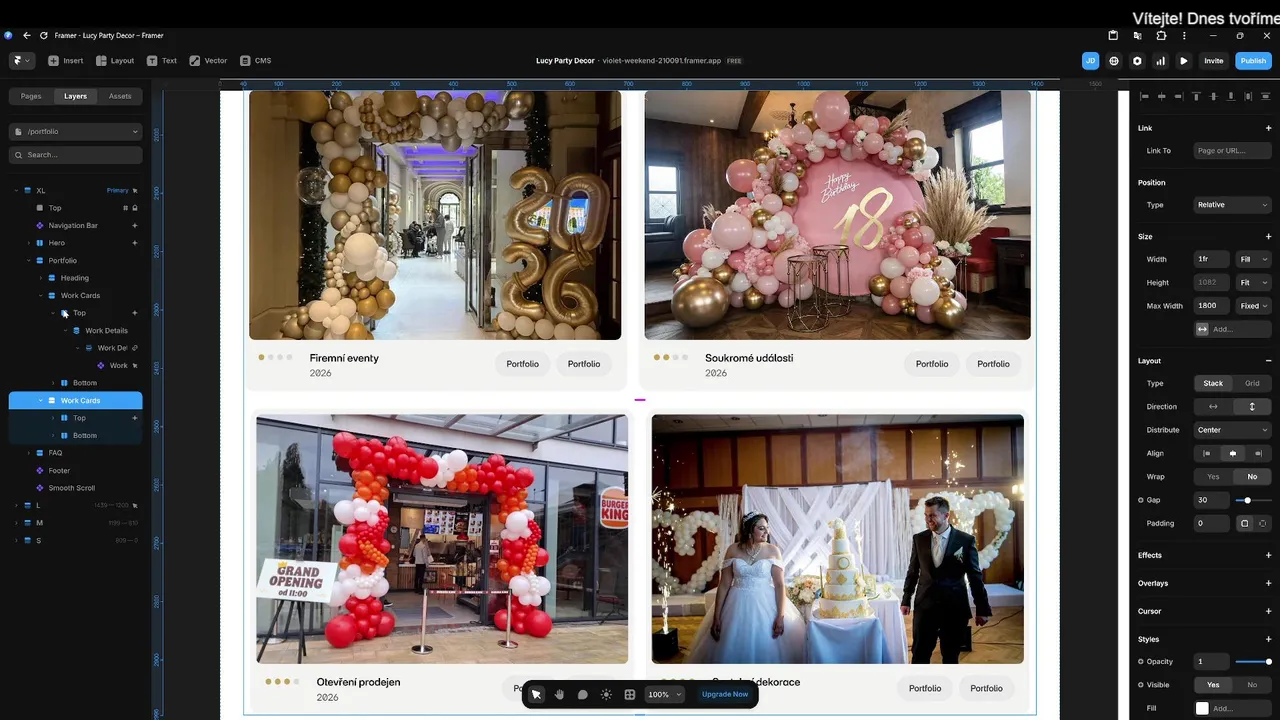Select the Work Details layer
1280x720 pixels.
coord(106,330)
